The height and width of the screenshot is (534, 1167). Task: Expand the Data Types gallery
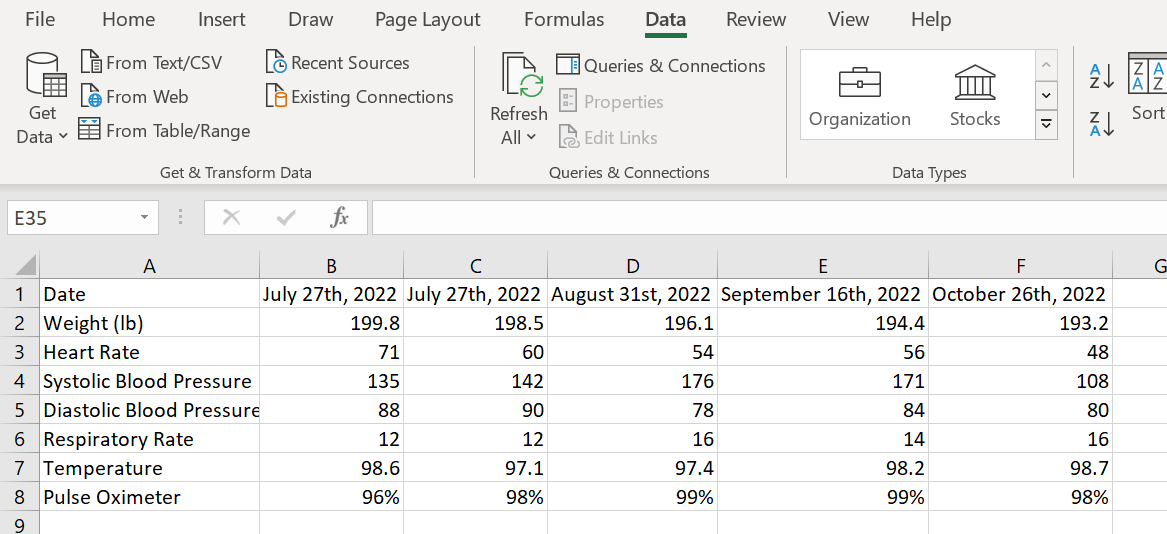click(x=1047, y=125)
